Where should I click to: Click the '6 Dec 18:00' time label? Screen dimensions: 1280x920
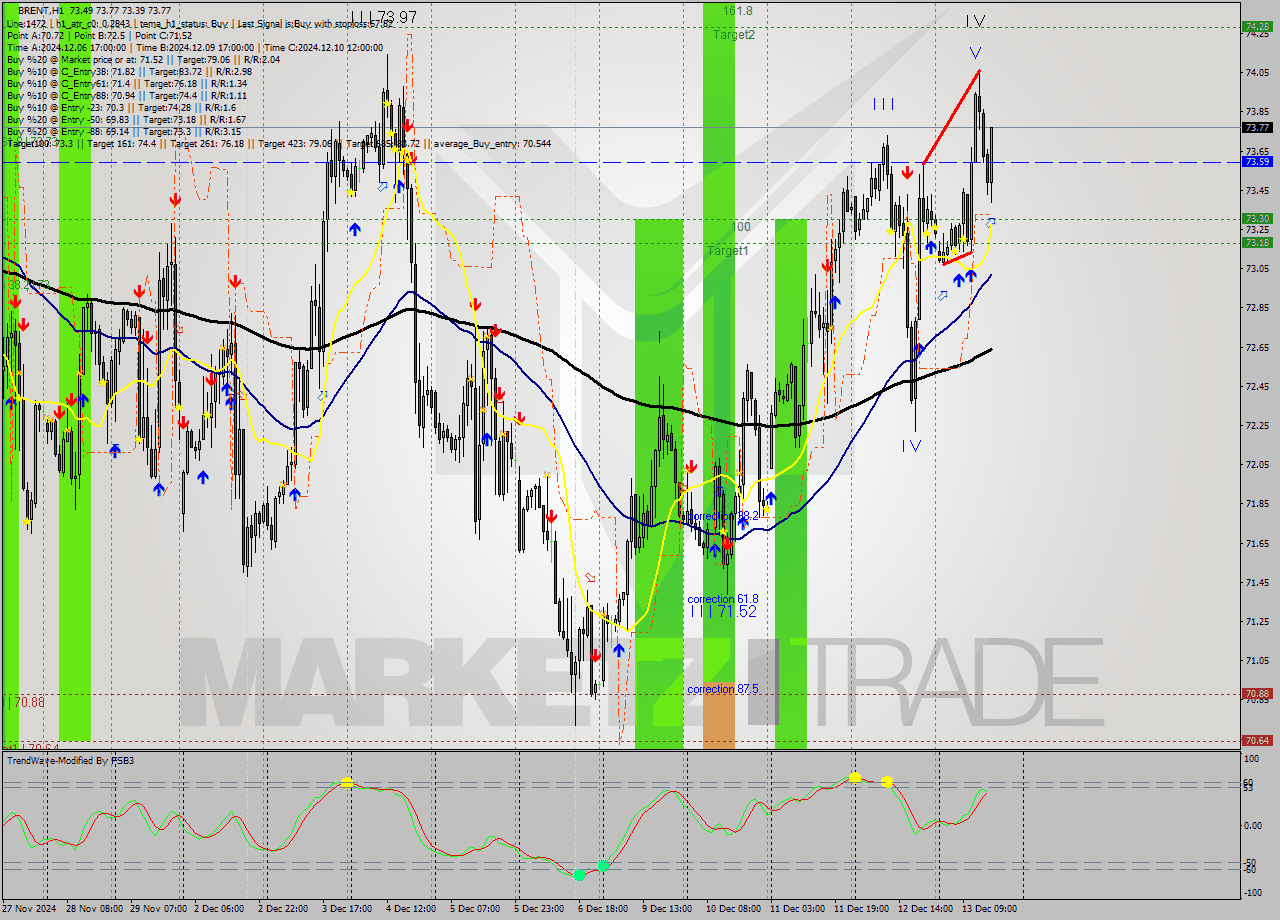[604, 909]
